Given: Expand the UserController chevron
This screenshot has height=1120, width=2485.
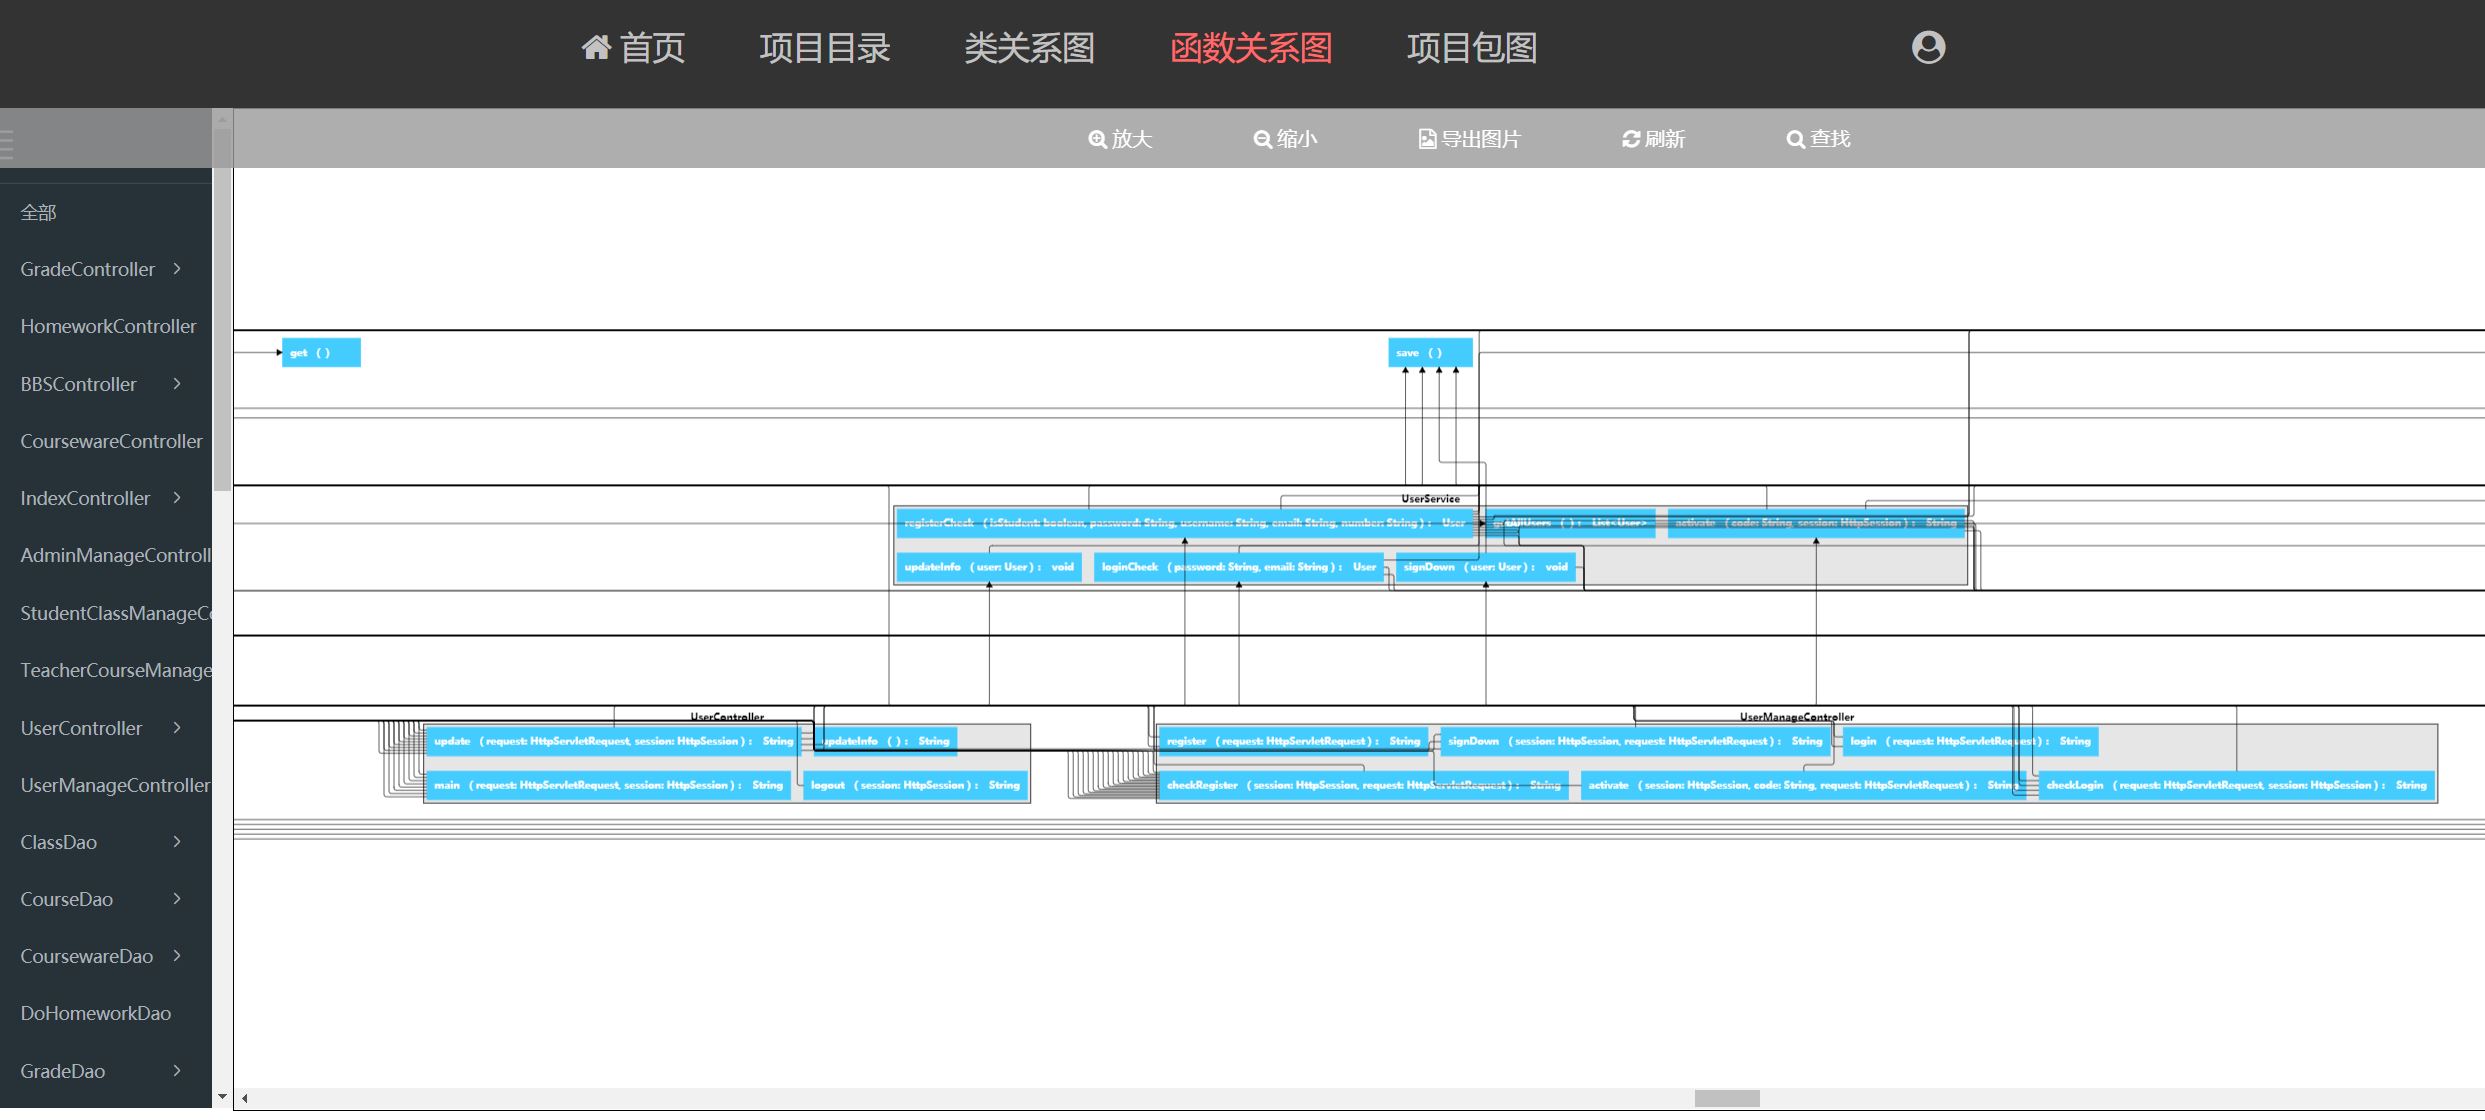Looking at the screenshot, I should pos(177,728).
